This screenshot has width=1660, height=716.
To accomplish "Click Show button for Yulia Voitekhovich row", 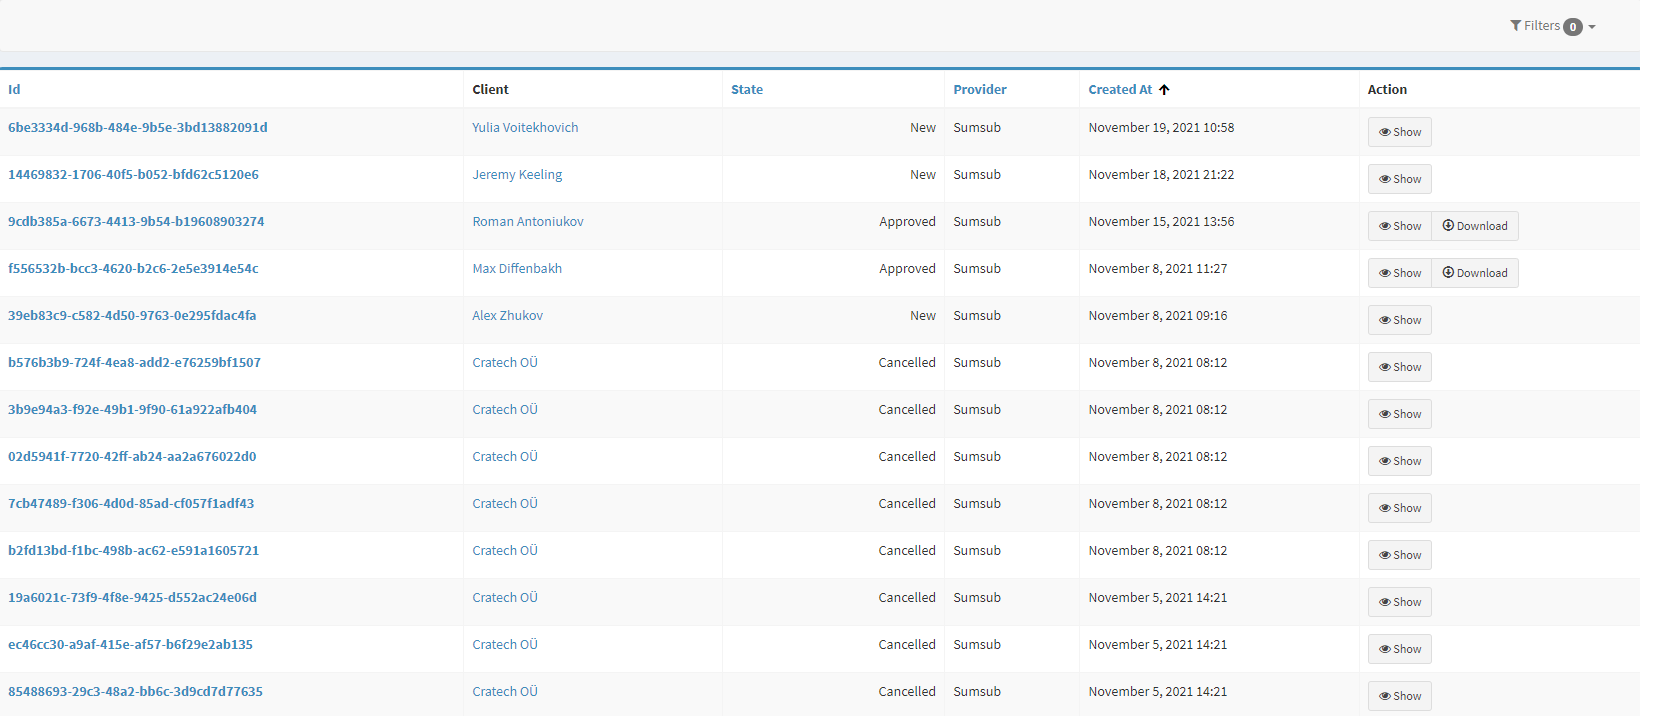I will tap(1399, 132).
